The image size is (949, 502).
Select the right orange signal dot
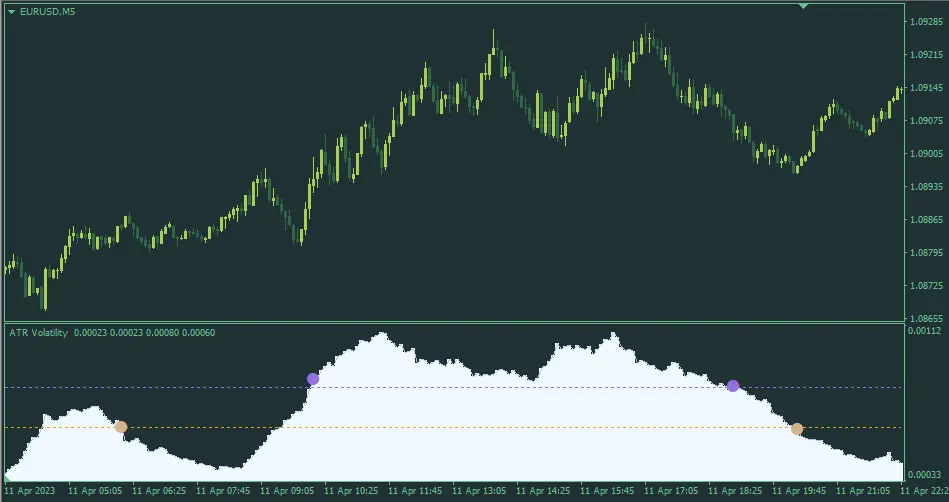[797, 429]
